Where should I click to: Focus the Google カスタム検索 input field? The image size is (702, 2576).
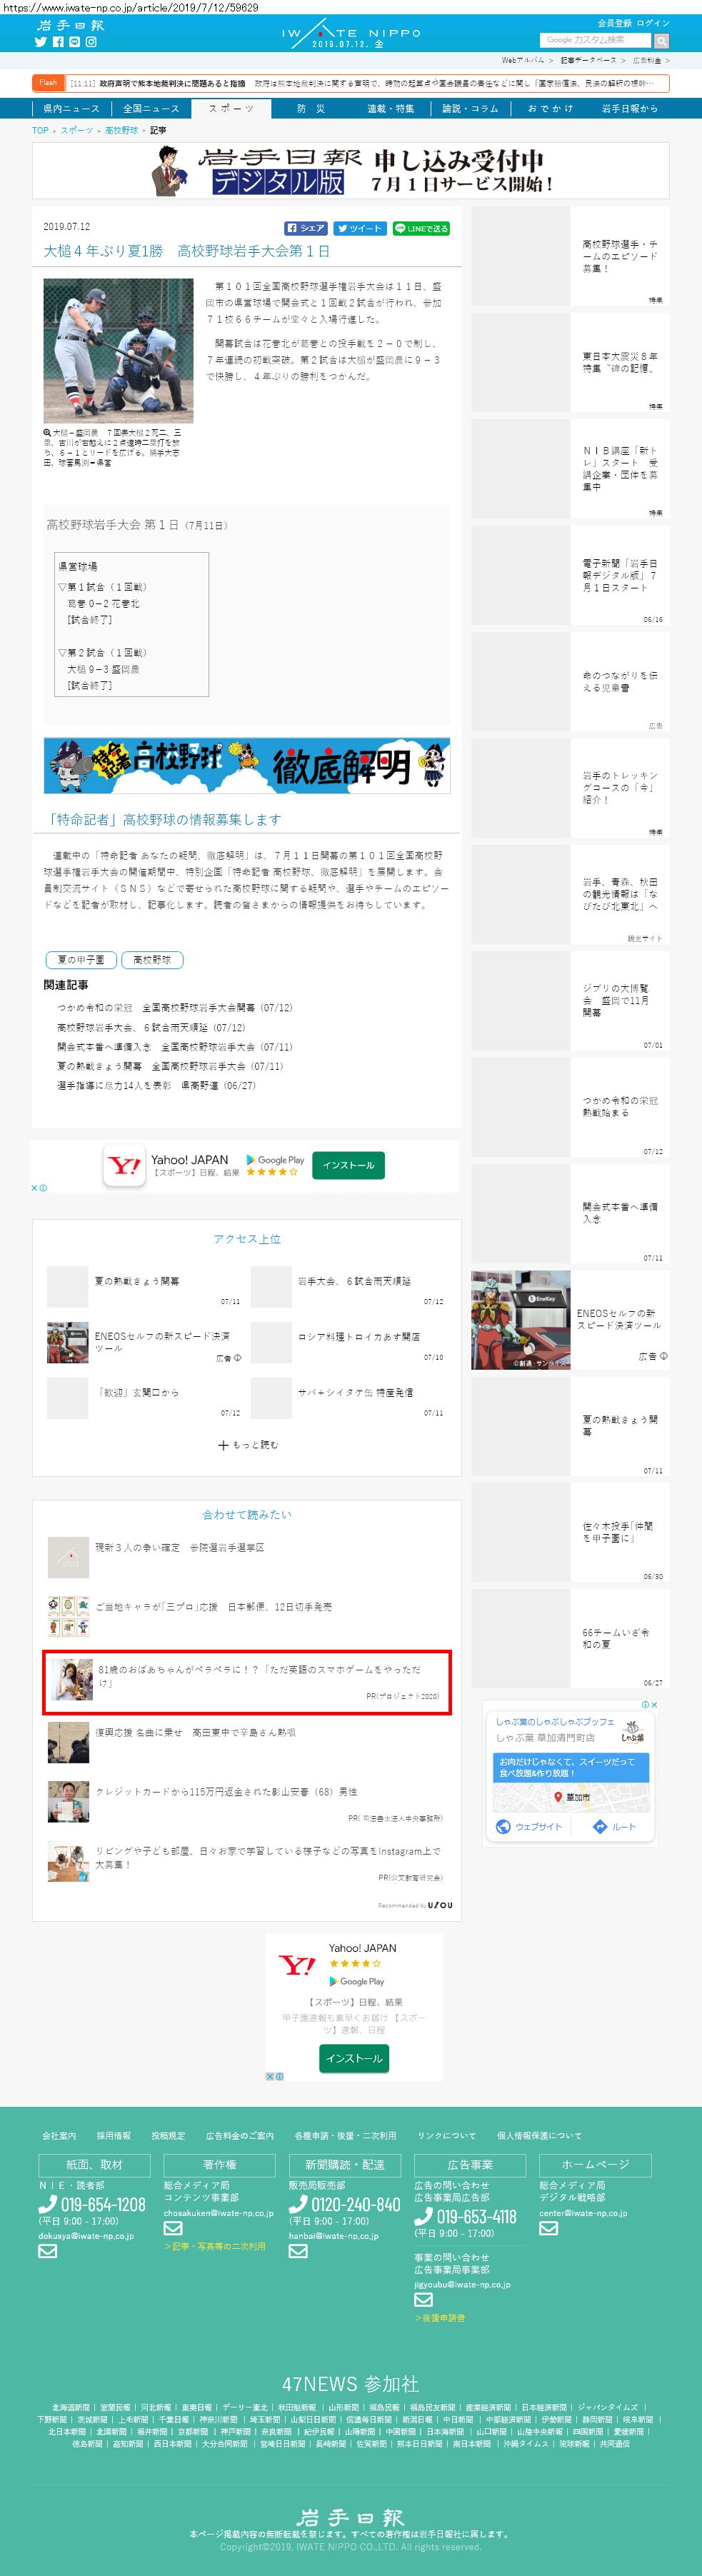[594, 40]
